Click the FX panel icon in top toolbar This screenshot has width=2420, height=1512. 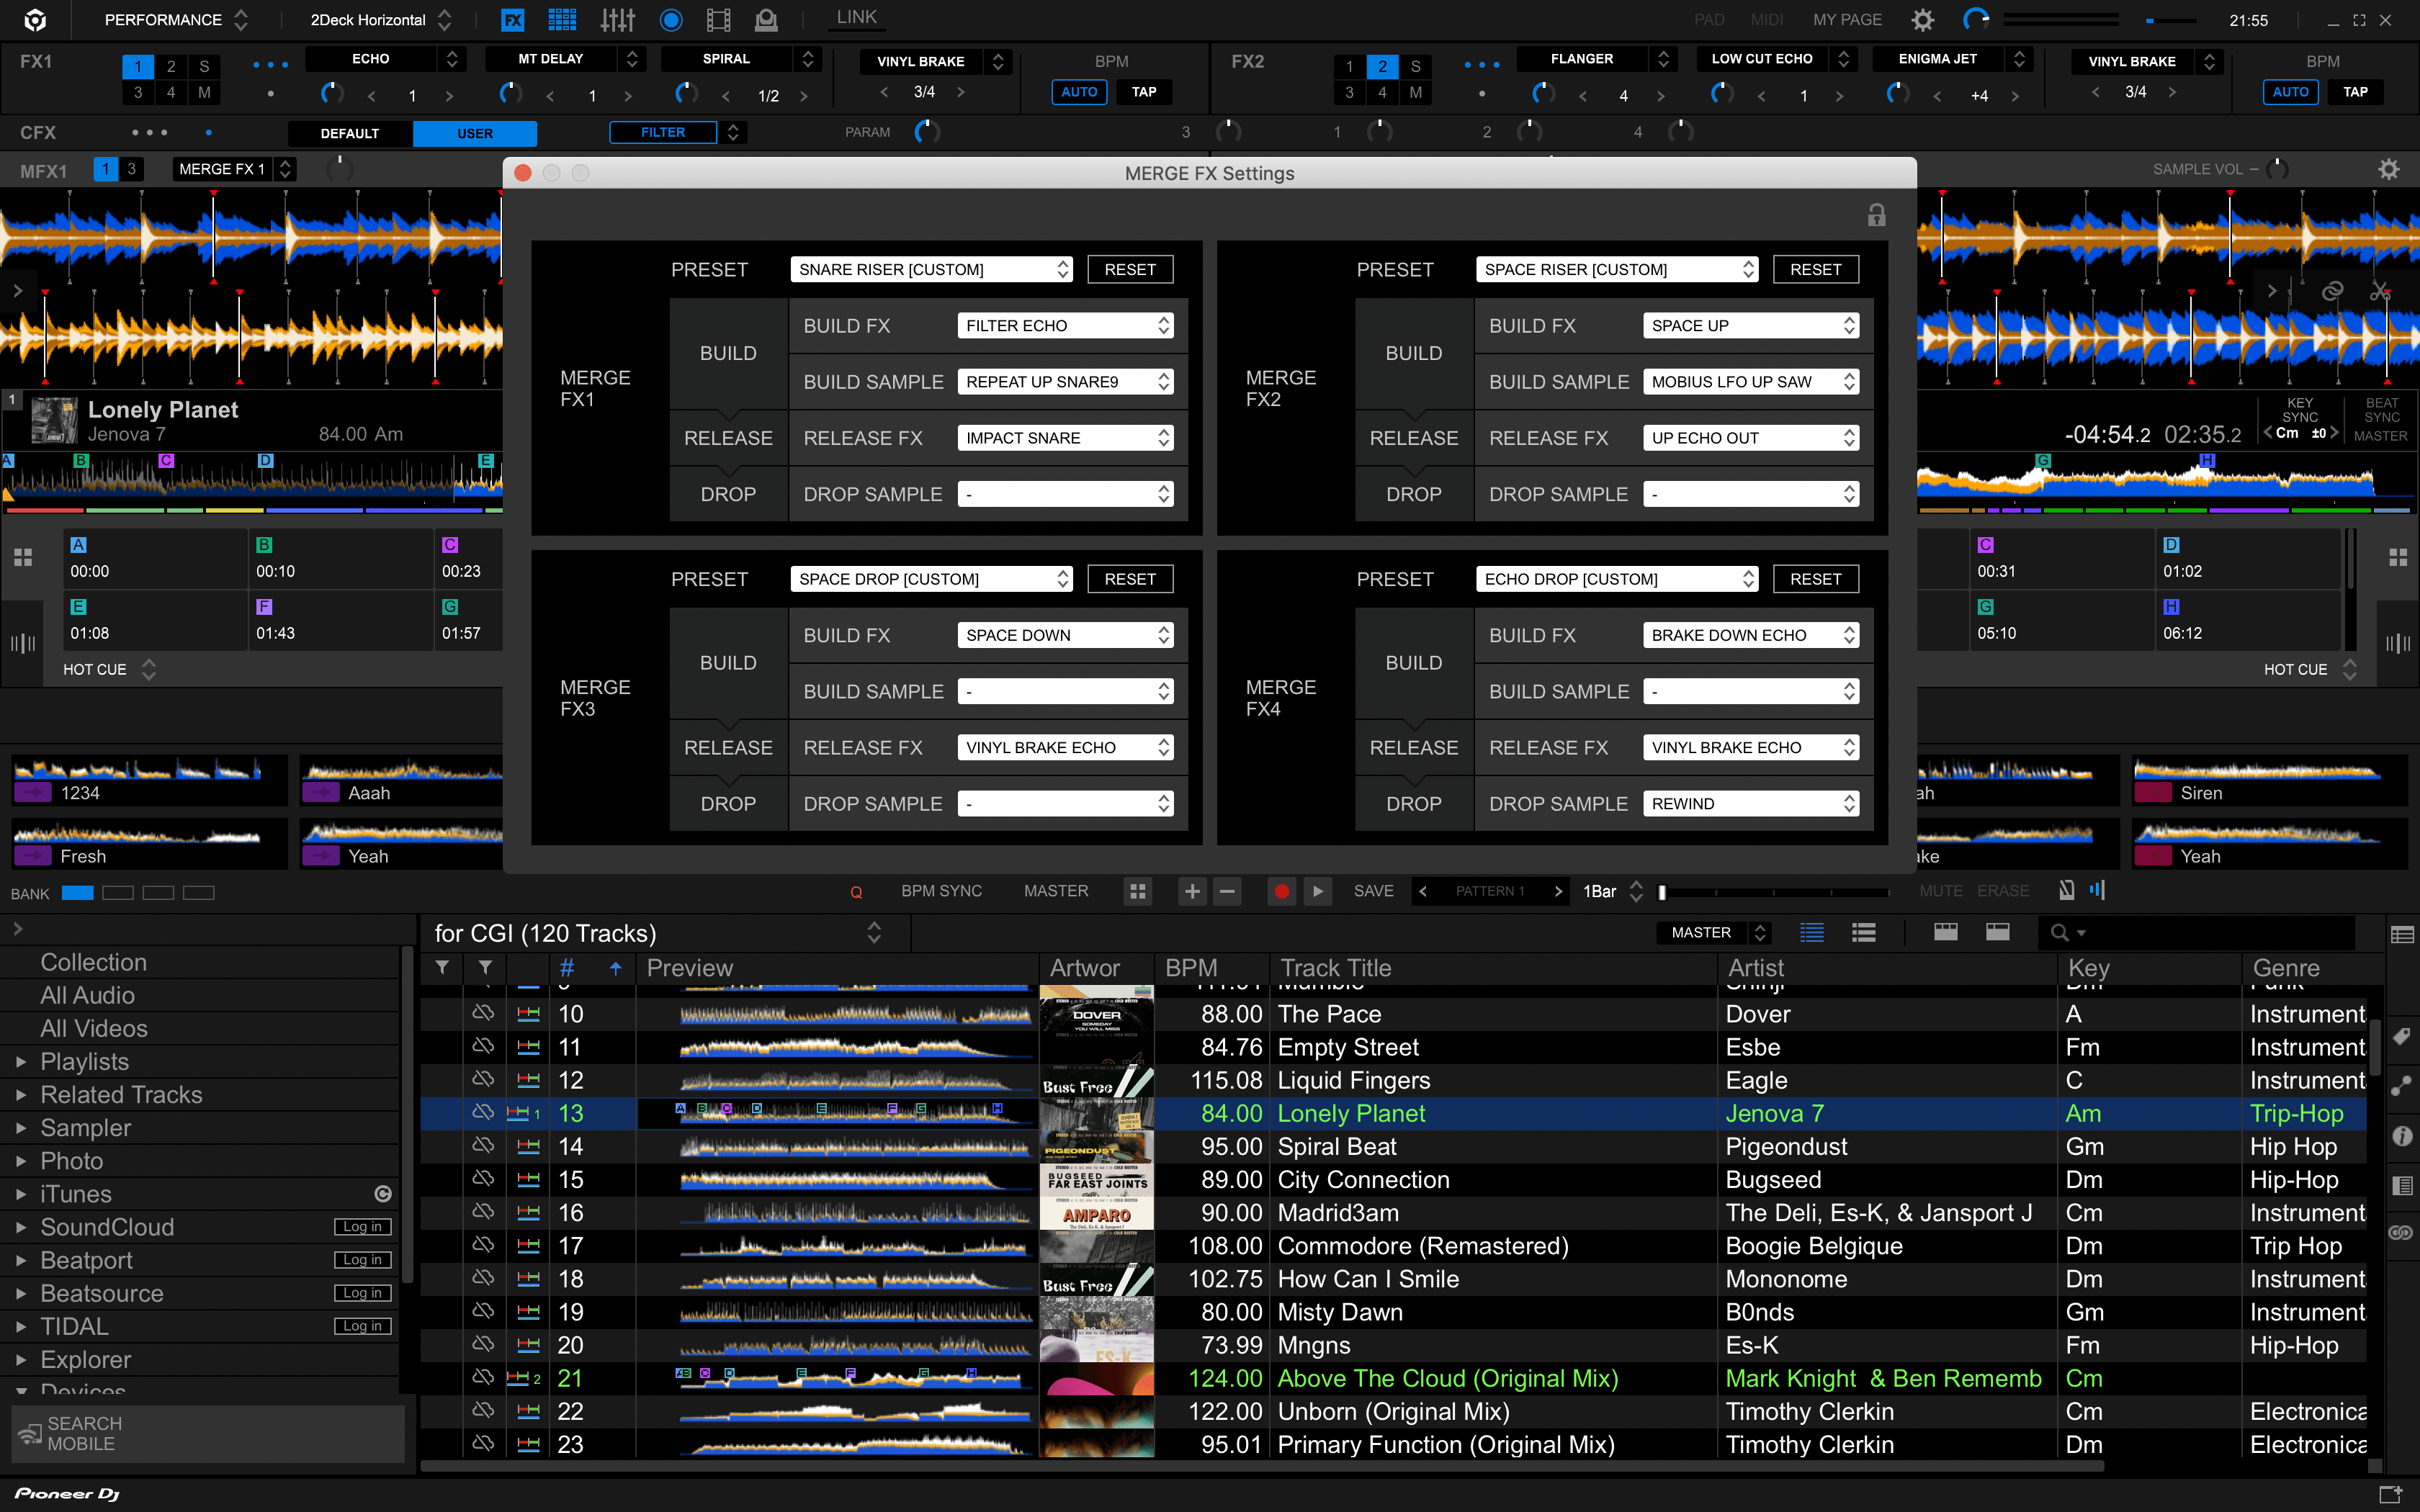point(512,19)
